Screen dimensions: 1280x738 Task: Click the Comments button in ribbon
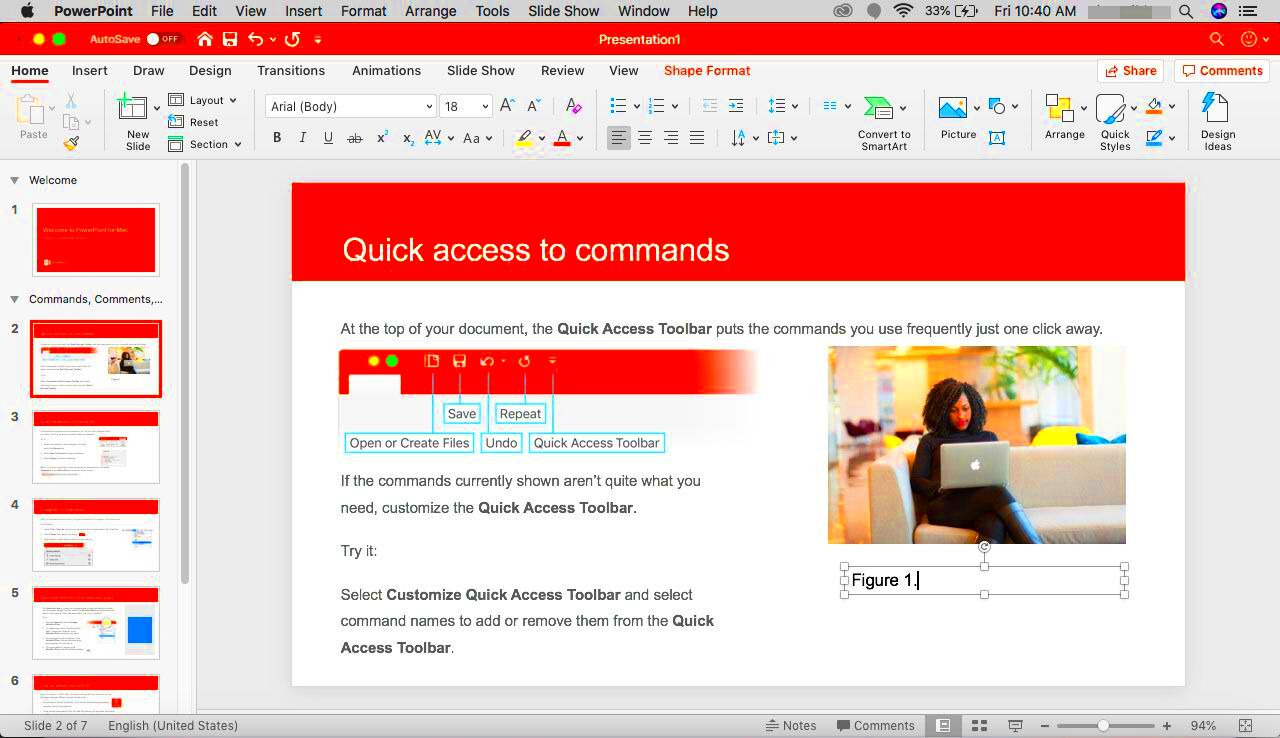coord(1221,70)
